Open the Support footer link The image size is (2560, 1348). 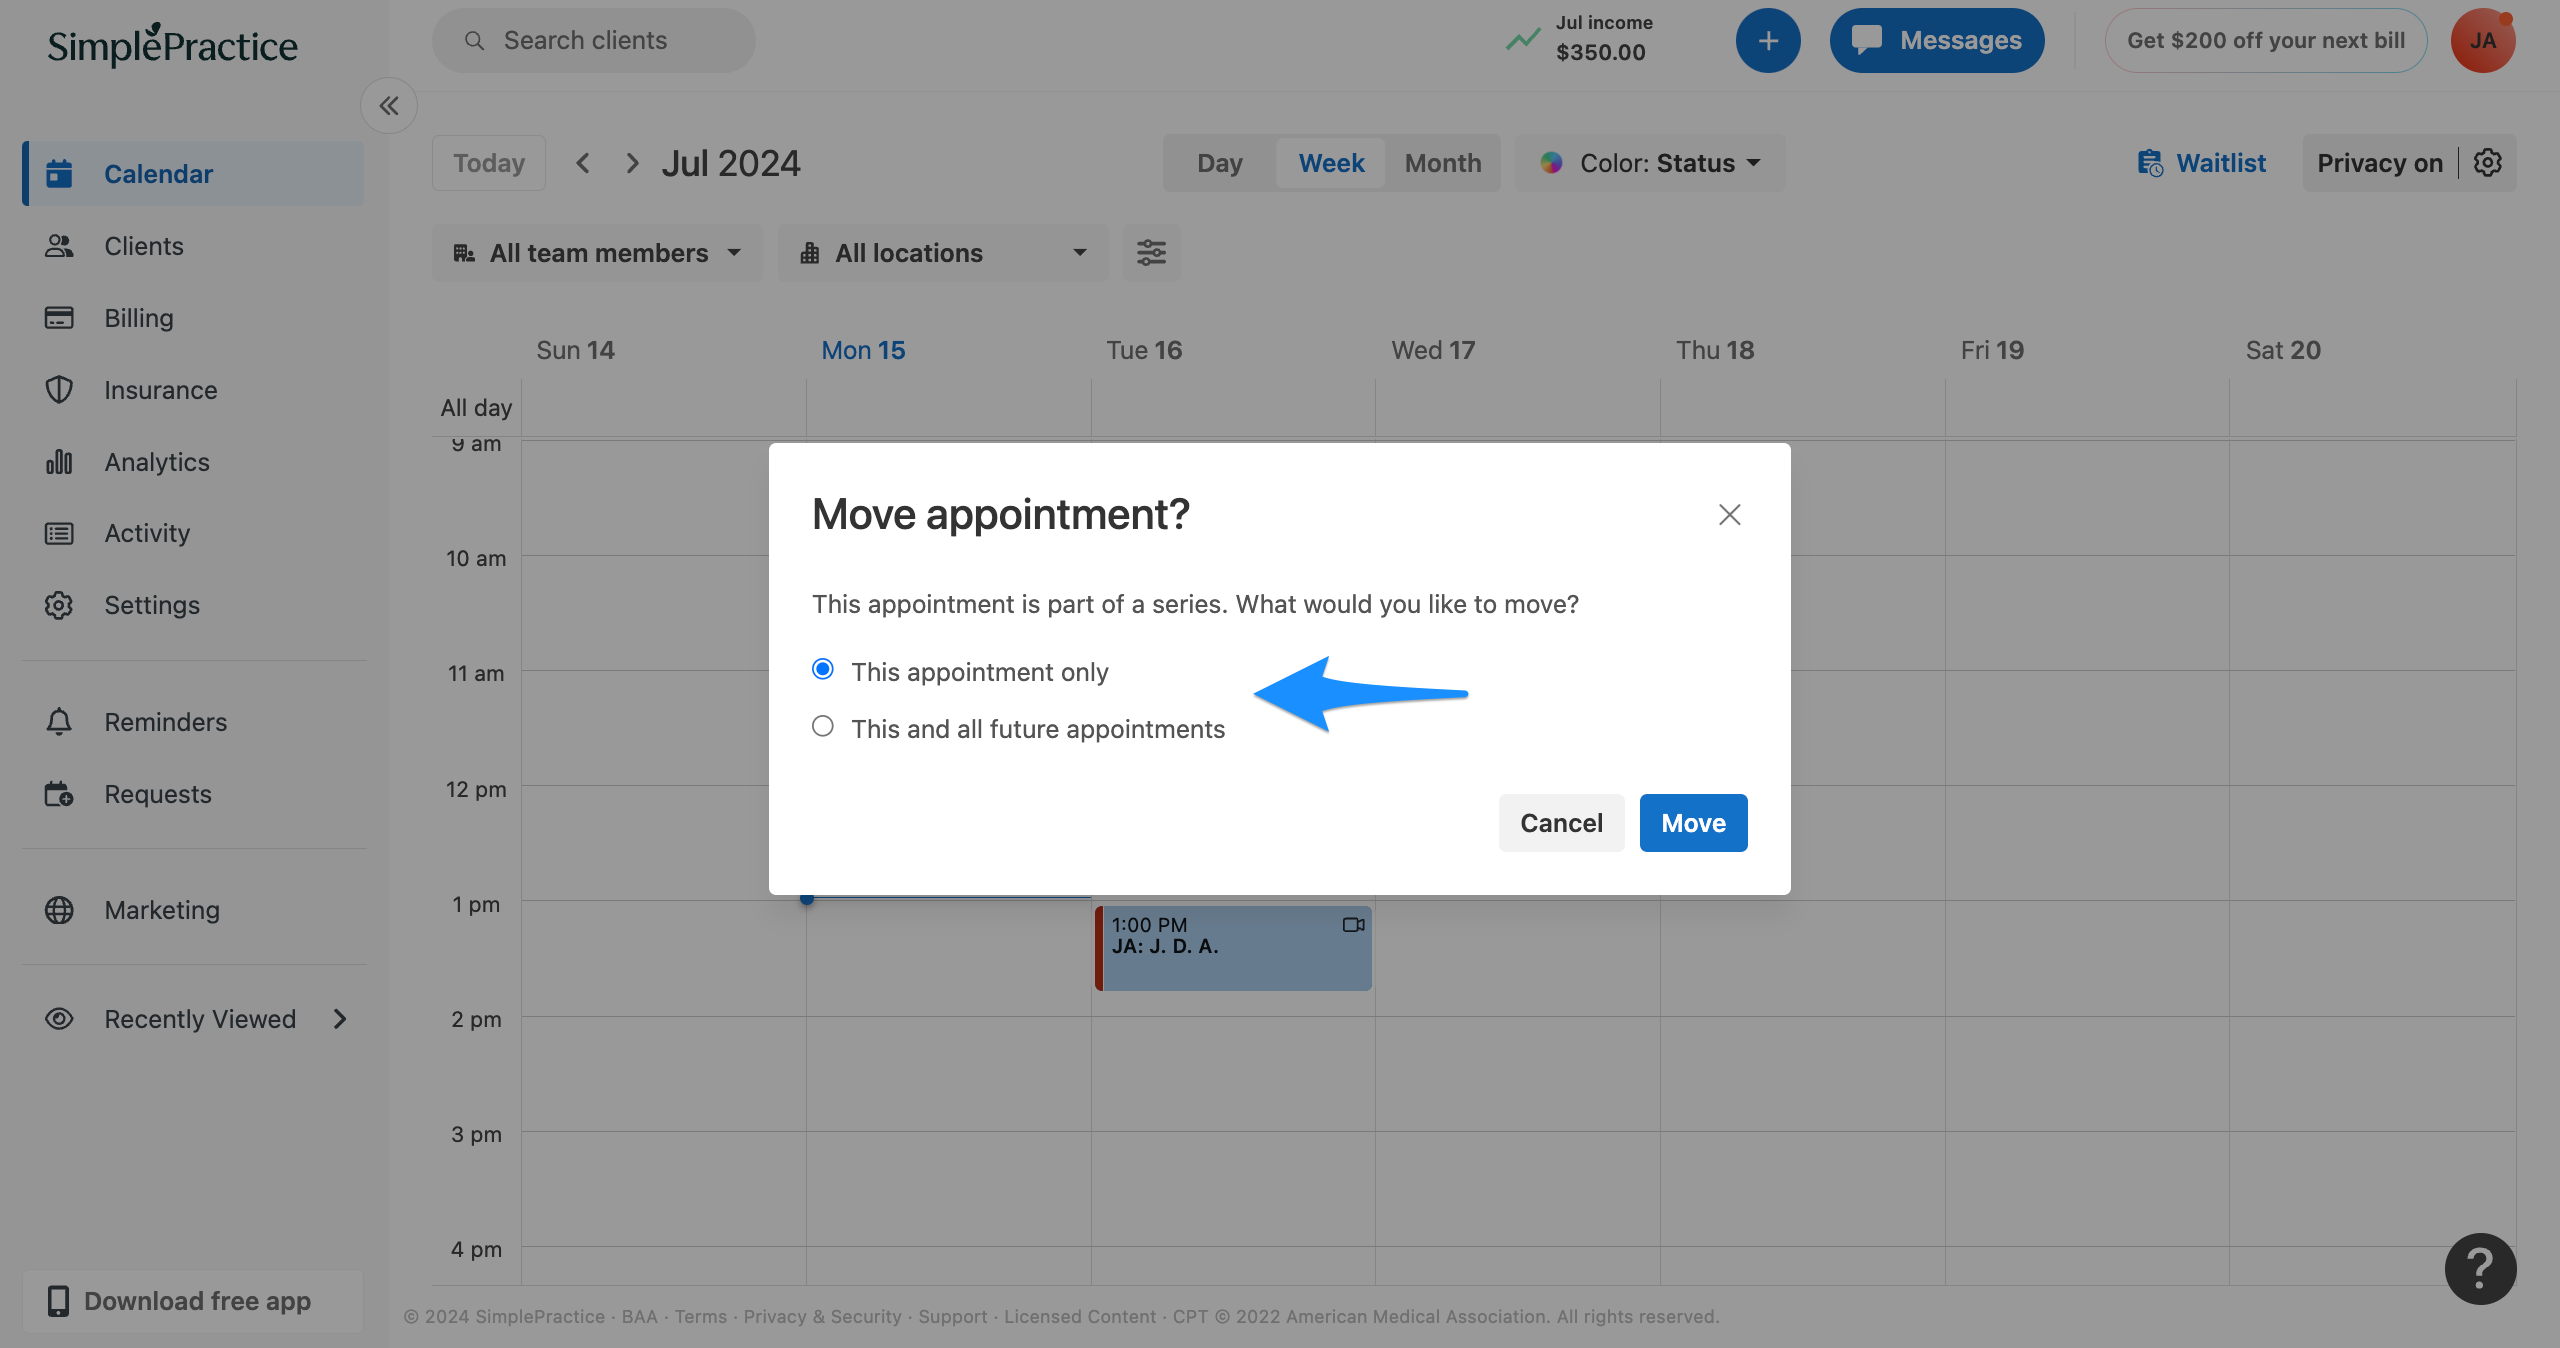click(952, 1316)
